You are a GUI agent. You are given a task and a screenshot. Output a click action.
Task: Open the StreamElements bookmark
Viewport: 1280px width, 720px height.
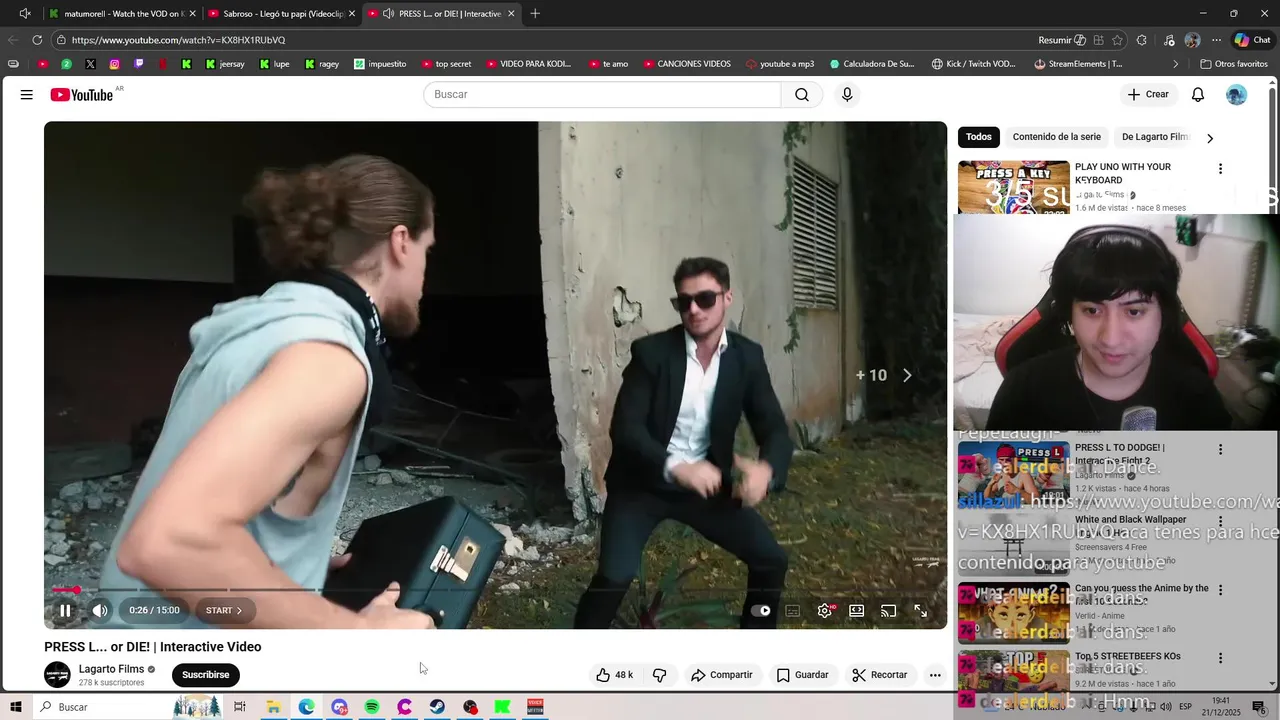click(1078, 64)
